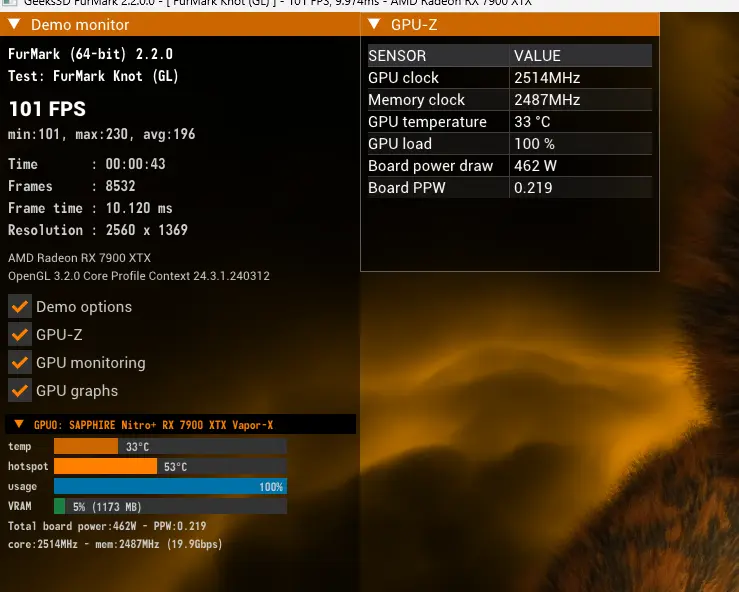Click the GPU-Z panel title text
Viewport: 739px width, 592px height.
pyautogui.click(x=414, y=25)
